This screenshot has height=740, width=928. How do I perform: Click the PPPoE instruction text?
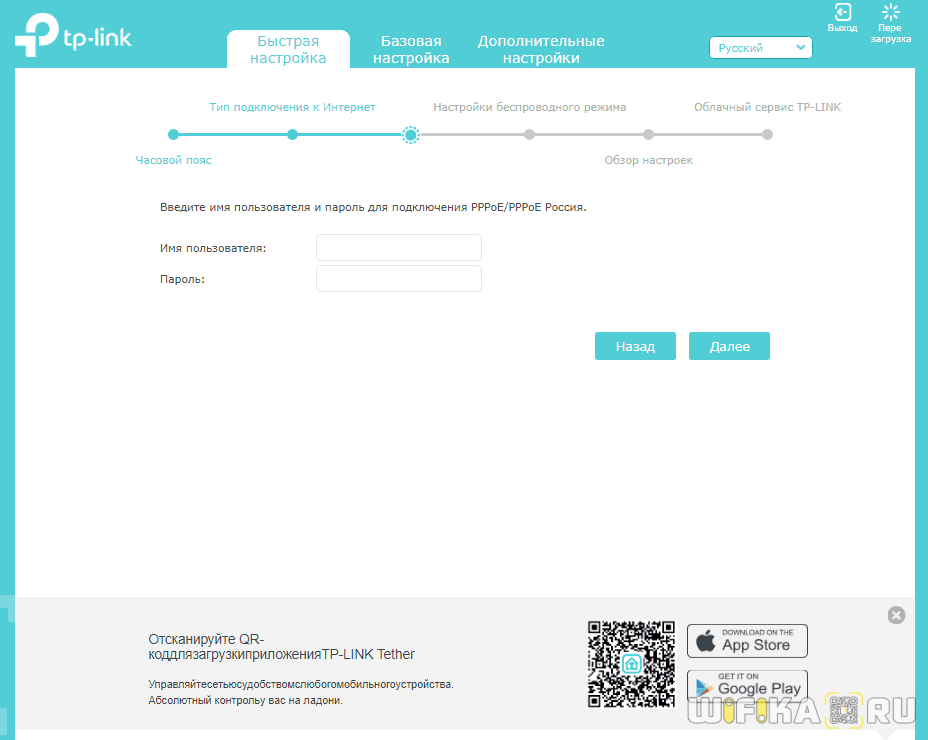tap(373, 207)
